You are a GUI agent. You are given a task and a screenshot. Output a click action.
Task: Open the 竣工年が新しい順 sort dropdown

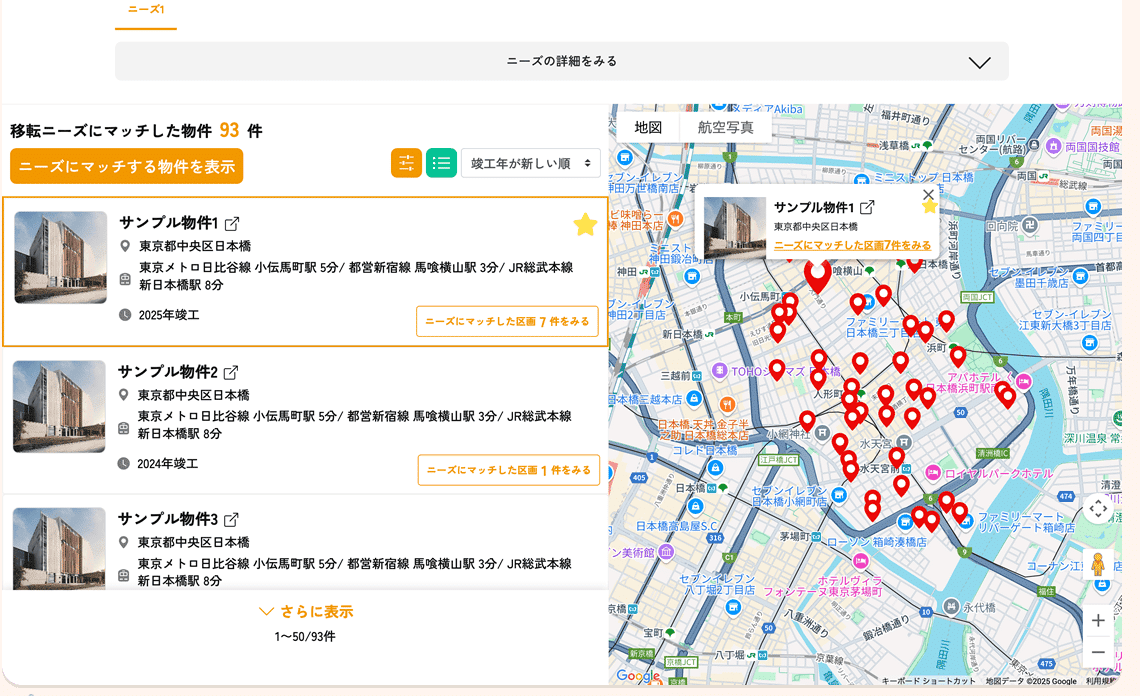coord(530,163)
